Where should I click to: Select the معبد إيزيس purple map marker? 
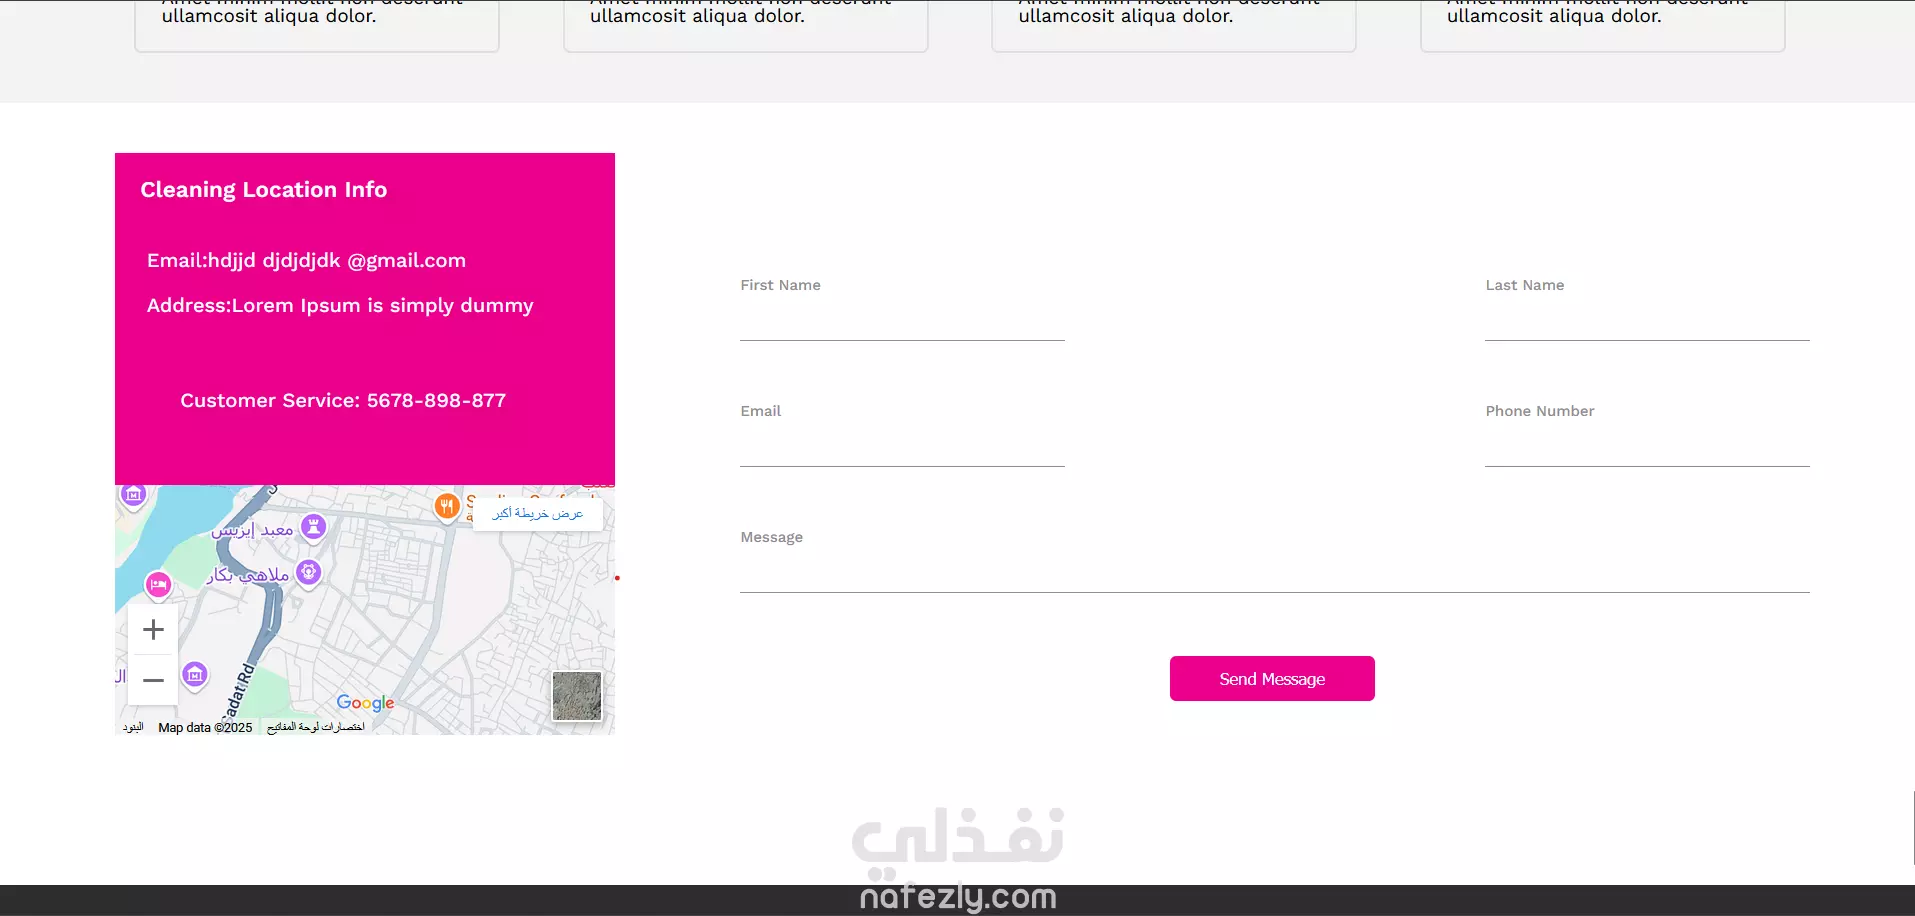(x=314, y=526)
